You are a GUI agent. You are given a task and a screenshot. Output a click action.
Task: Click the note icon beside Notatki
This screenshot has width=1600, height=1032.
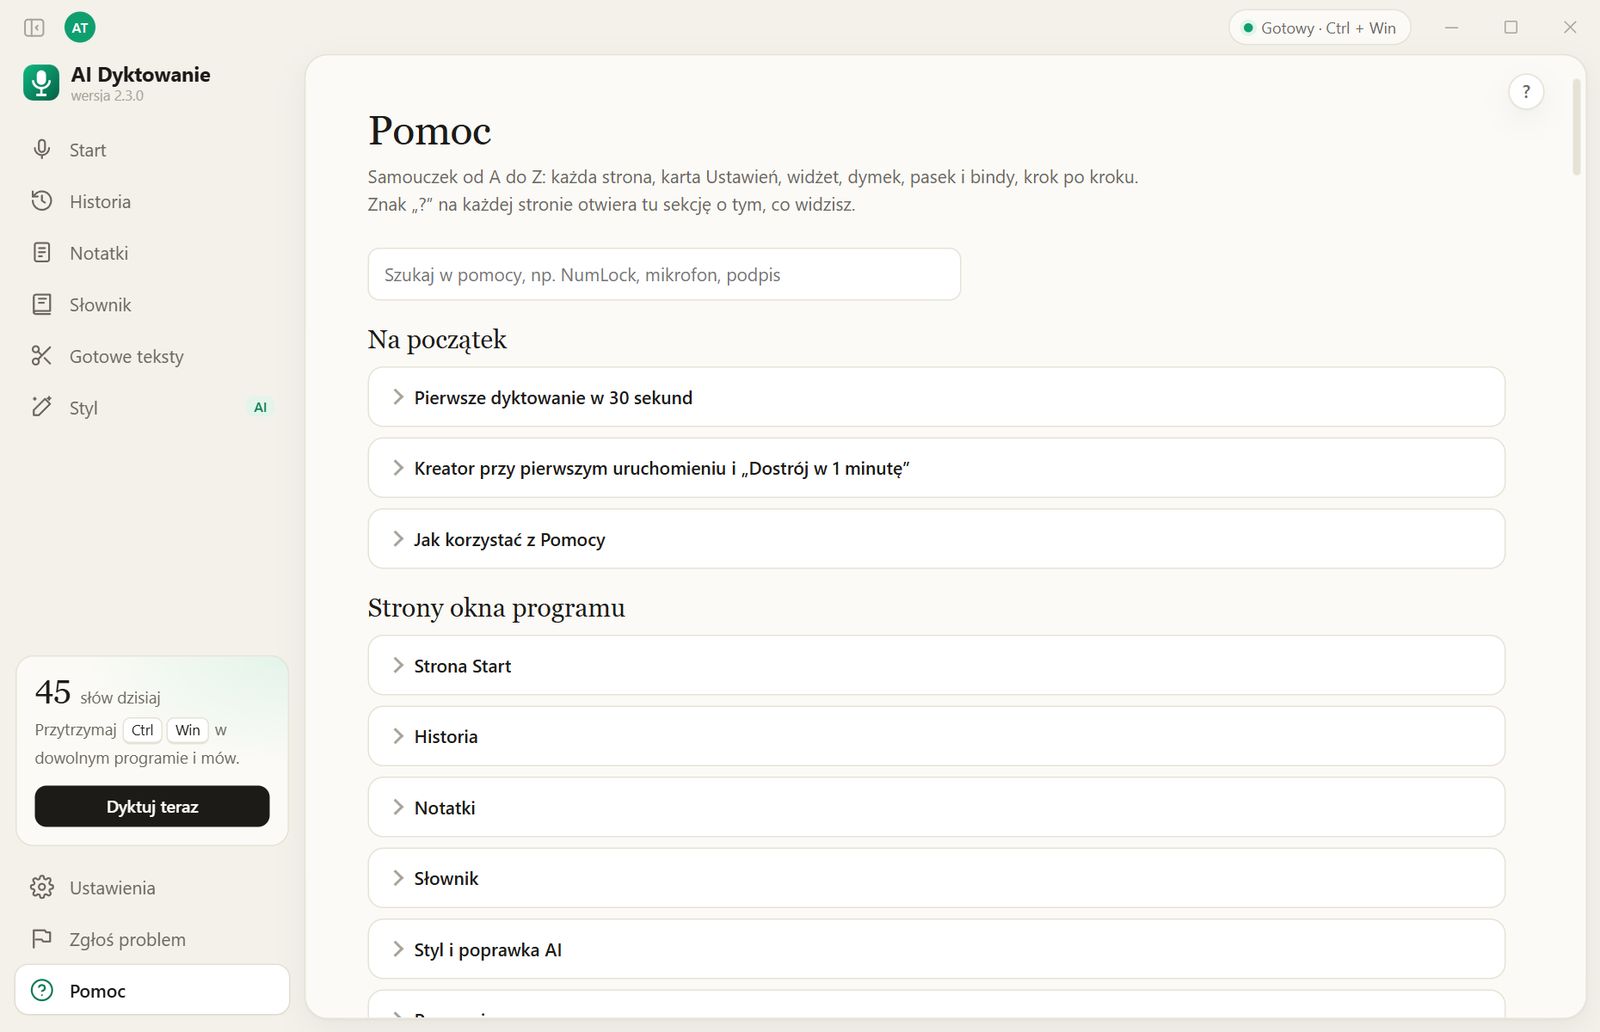pyautogui.click(x=42, y=253)
